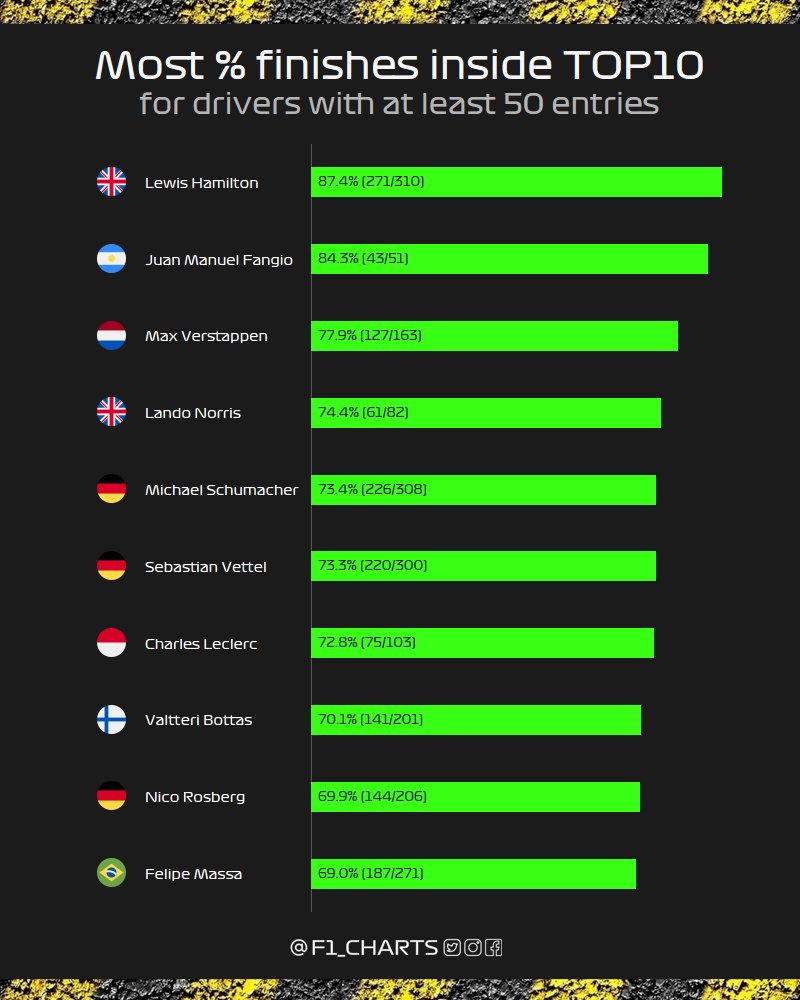Image resolution: width=800 pixels, height=1000 pixels.
Task: Open the Instagram icon in footer
Action: point(473,948)
